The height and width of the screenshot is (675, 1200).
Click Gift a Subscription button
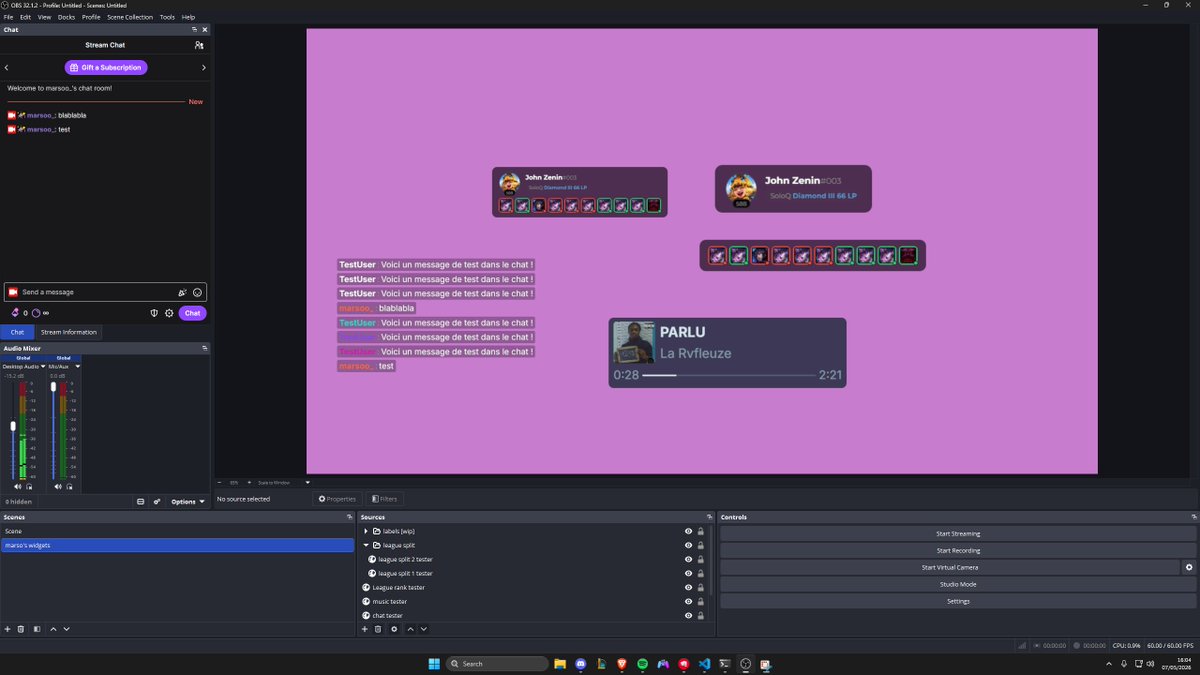pos(106,67)
